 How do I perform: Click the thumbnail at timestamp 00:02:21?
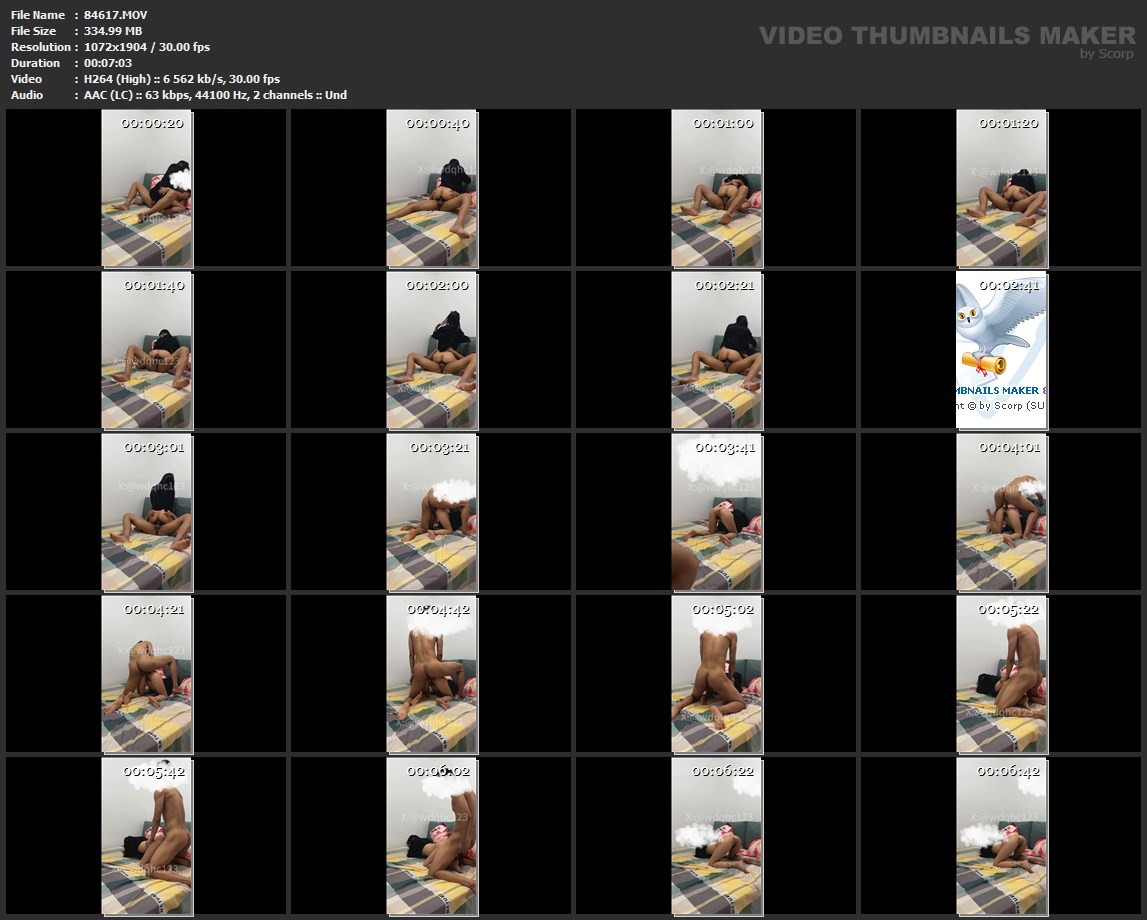(716, 350)
